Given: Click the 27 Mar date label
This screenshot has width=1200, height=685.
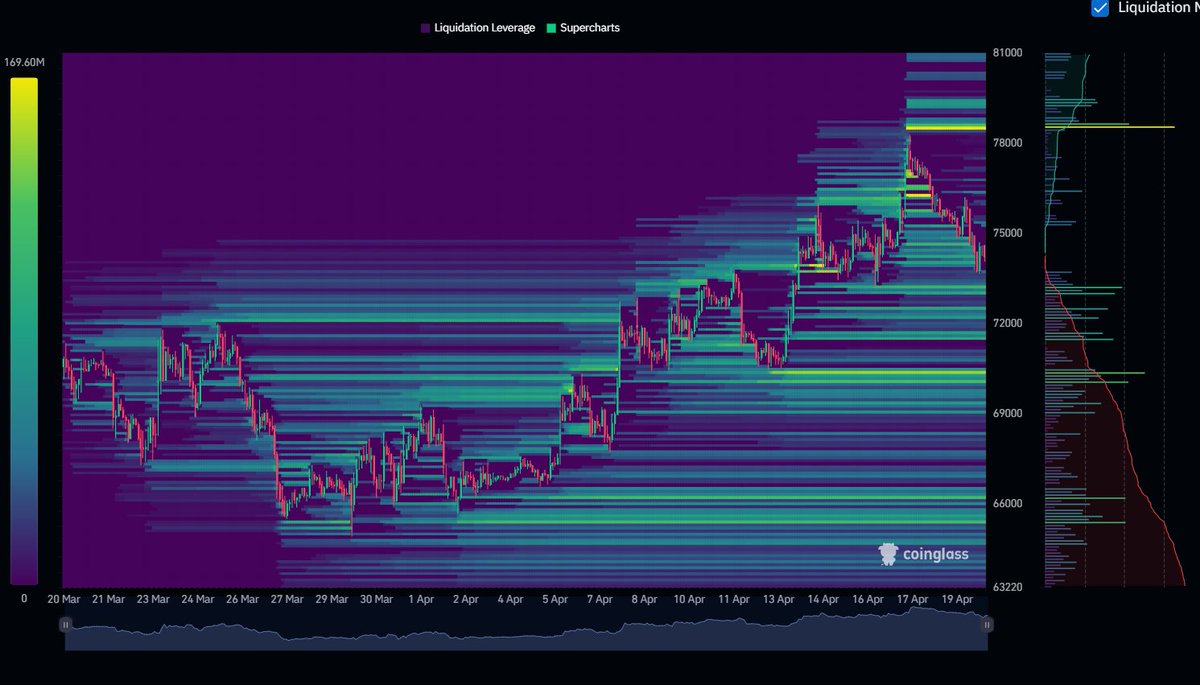Looking at the screenshot, I should pyautogui.click(x=287, y=600).
